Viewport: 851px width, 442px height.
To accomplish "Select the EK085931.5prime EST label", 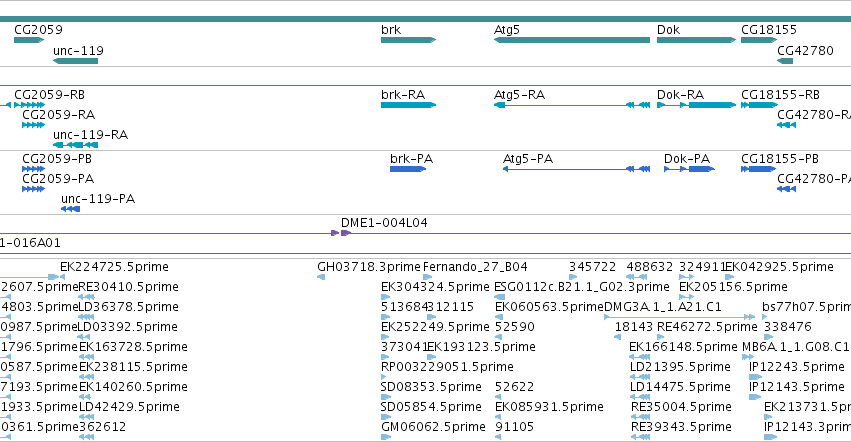I will coord(549,407).
